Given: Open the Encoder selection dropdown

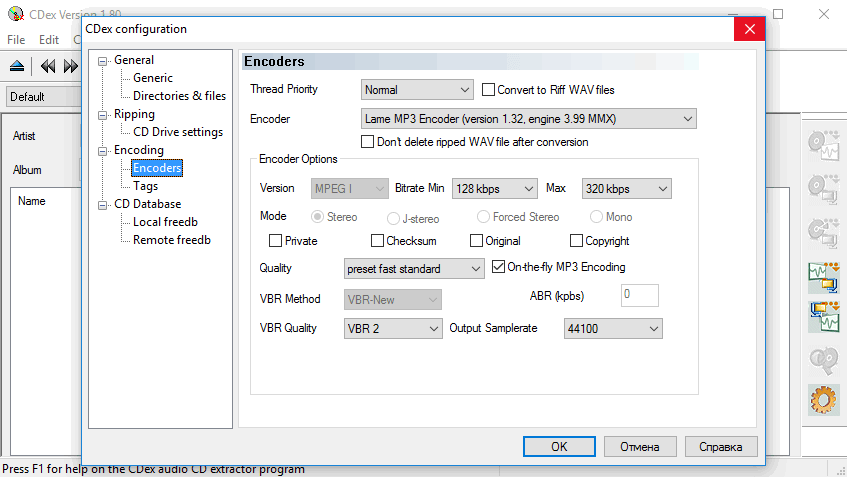Looking at the screenshot, I should pos(528,119).
